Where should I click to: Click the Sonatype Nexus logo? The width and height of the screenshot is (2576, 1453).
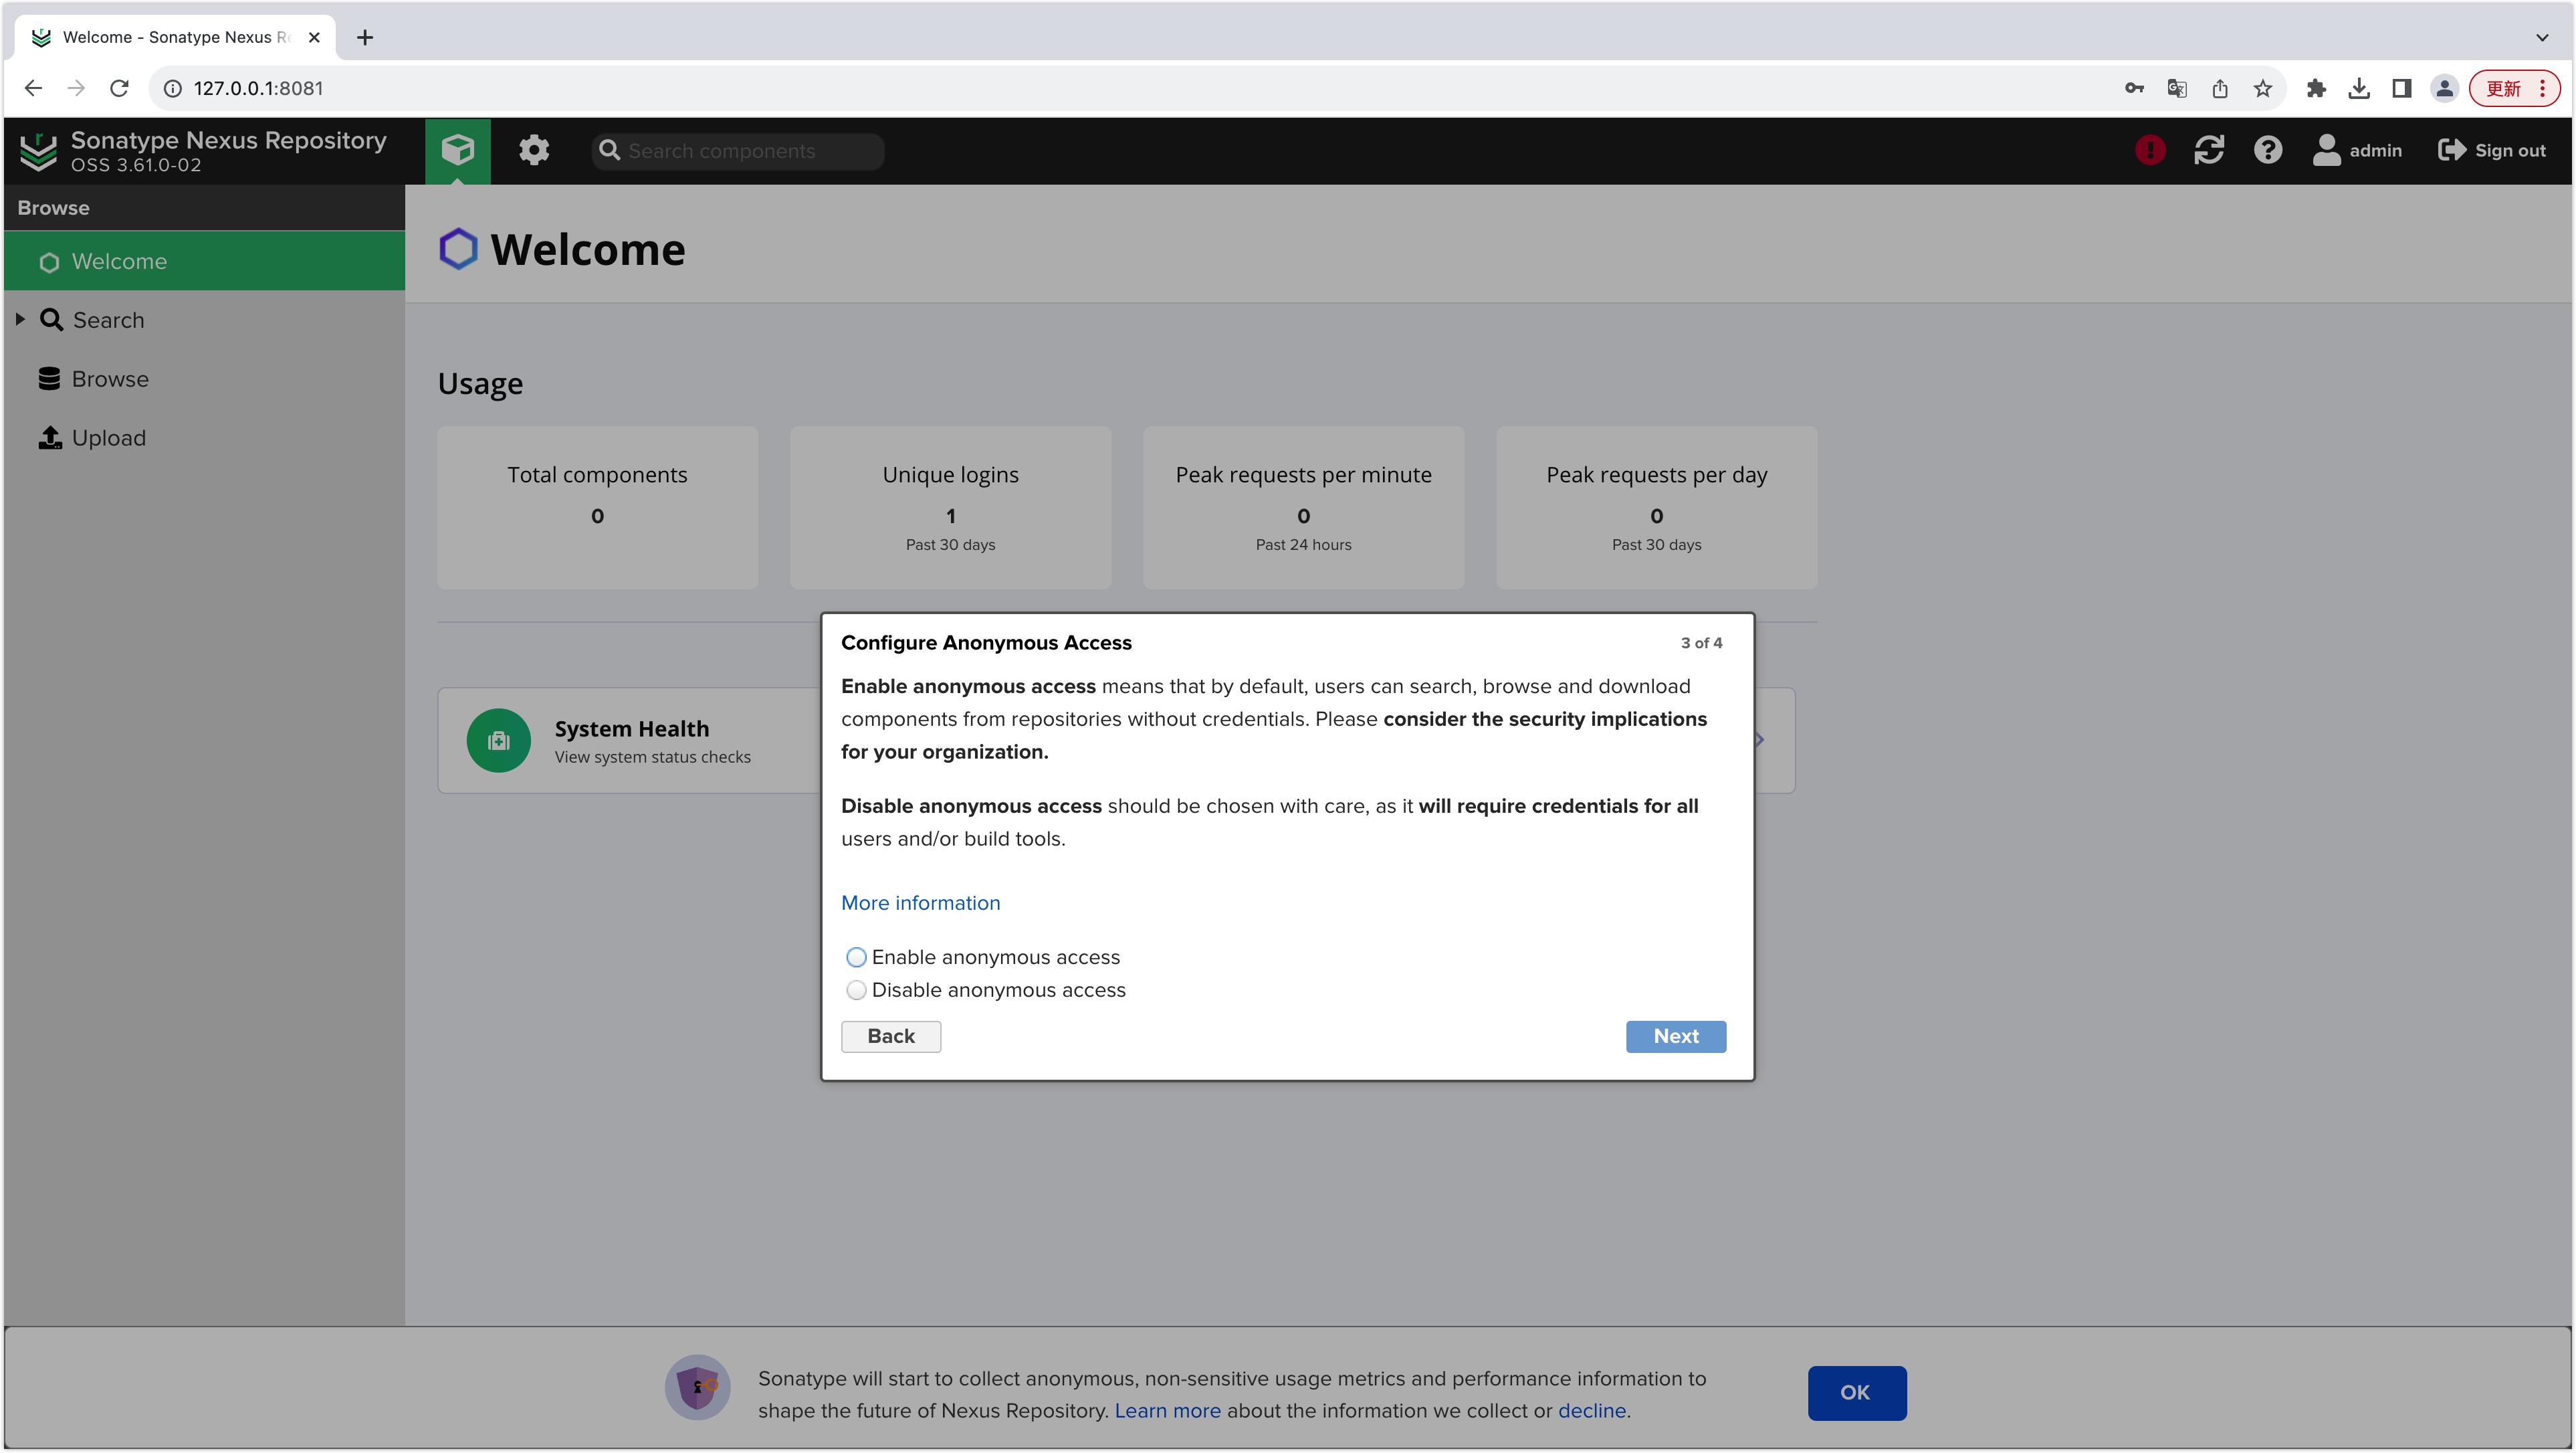tap(38, 151)
